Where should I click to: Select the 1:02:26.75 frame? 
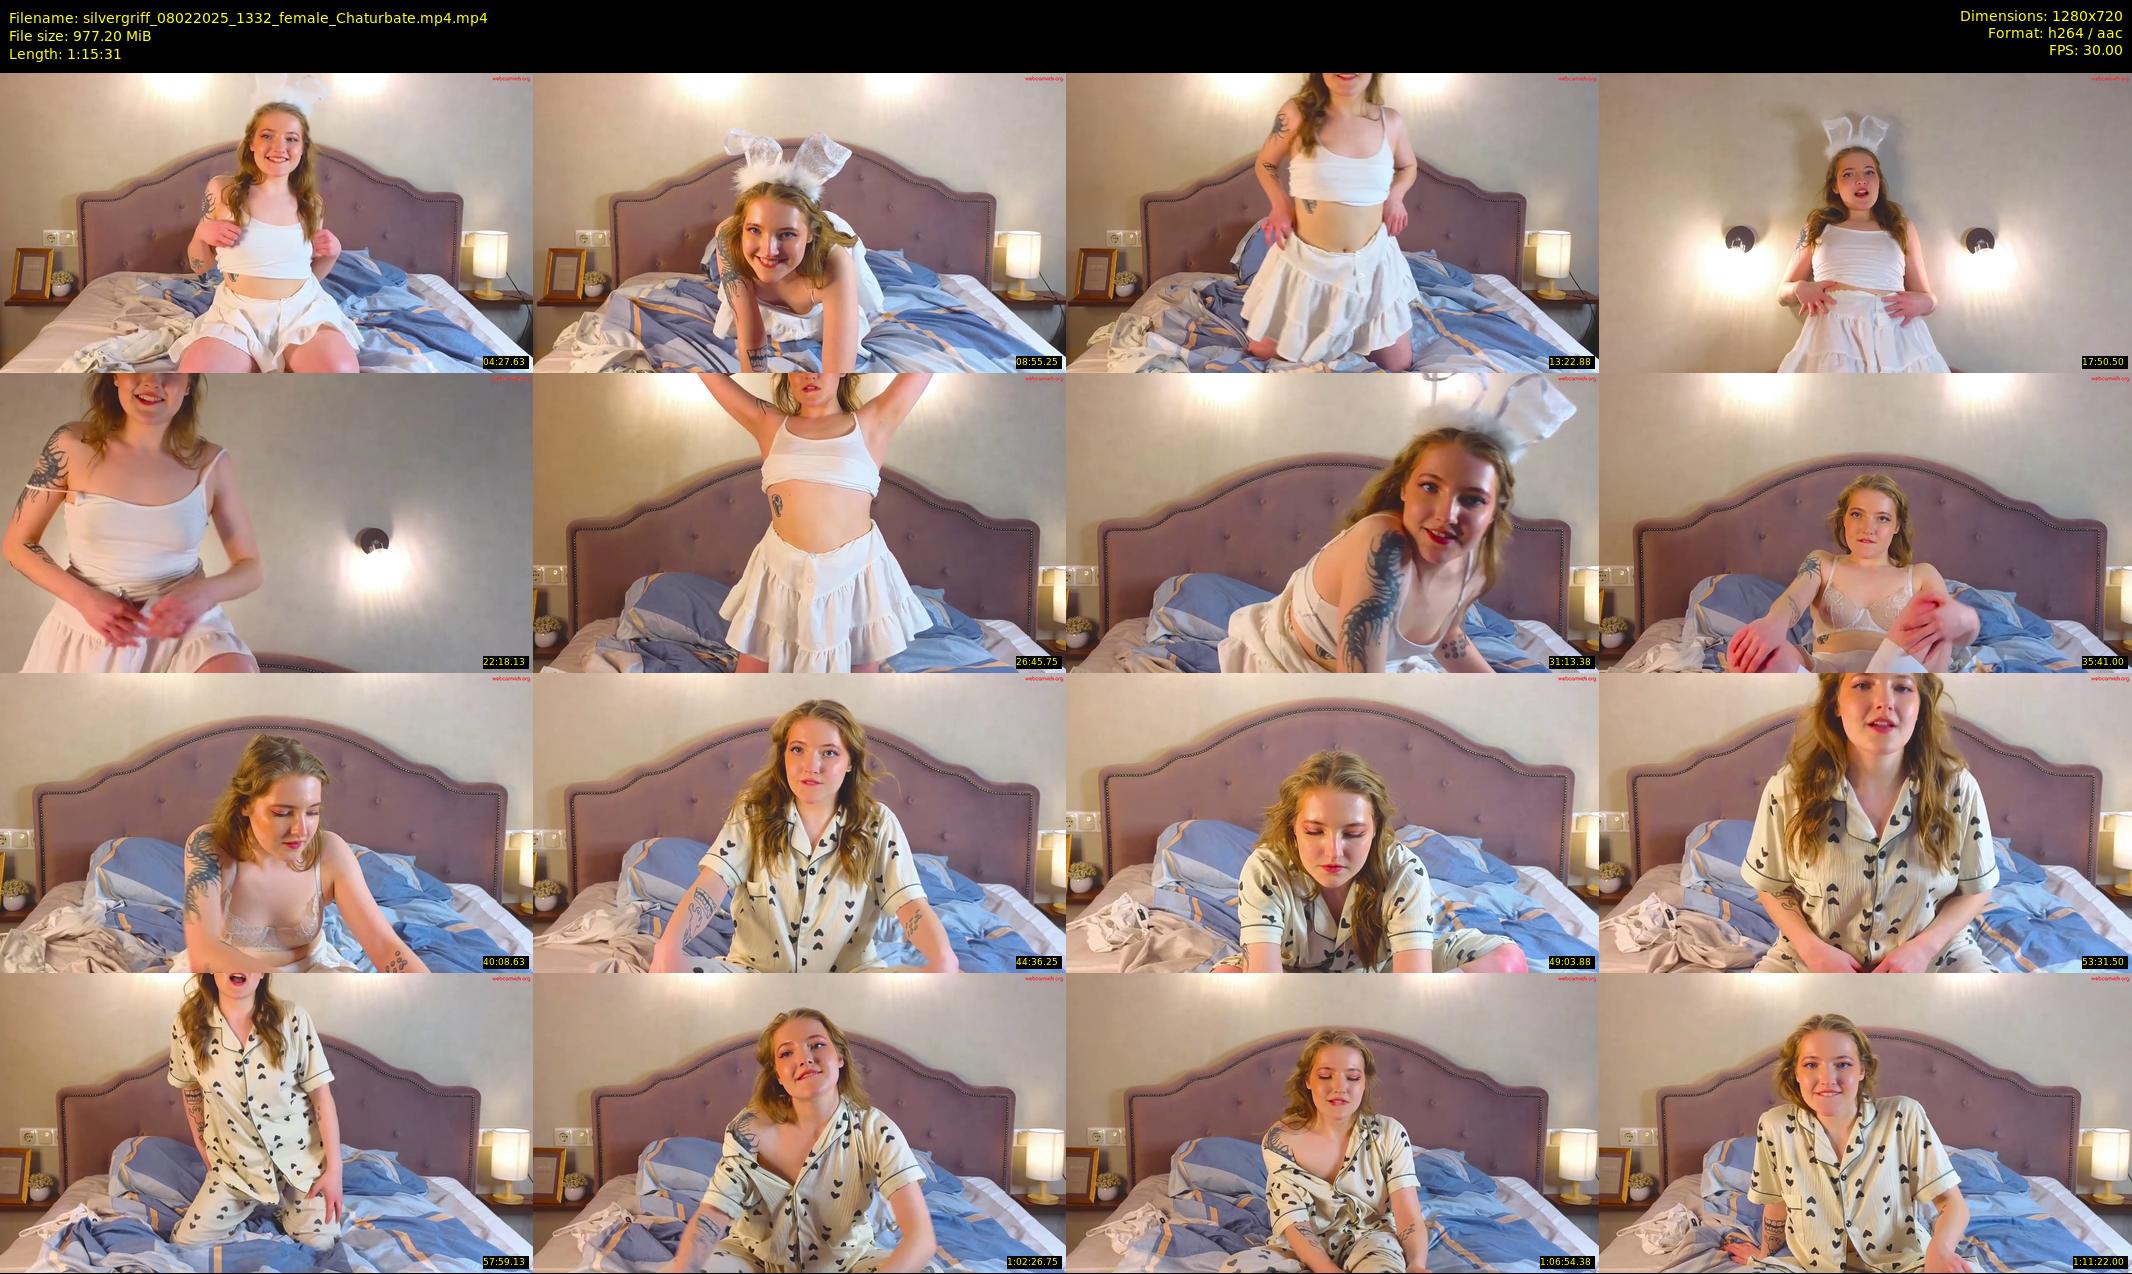pyautogui.click(x=799, y=1122)
